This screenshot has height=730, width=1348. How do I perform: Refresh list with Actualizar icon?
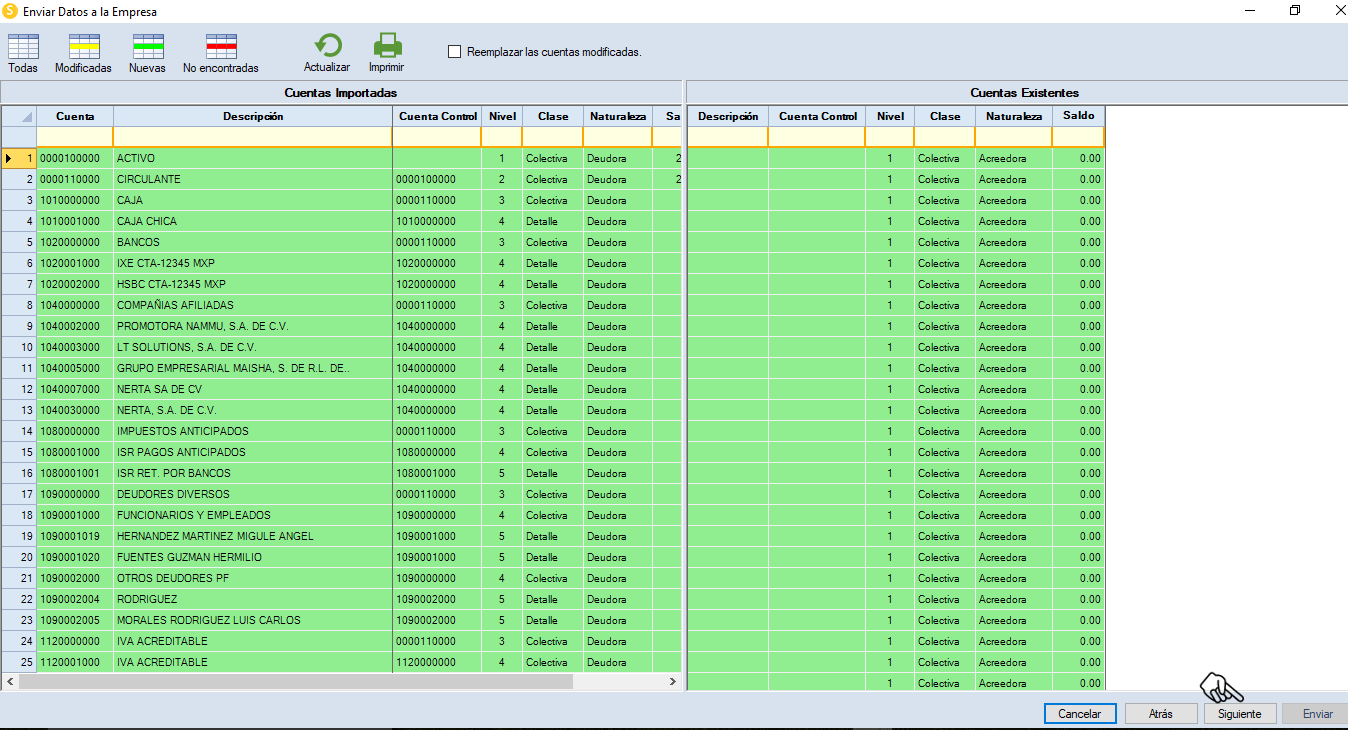pyautogui.click(x=327, y=47)
